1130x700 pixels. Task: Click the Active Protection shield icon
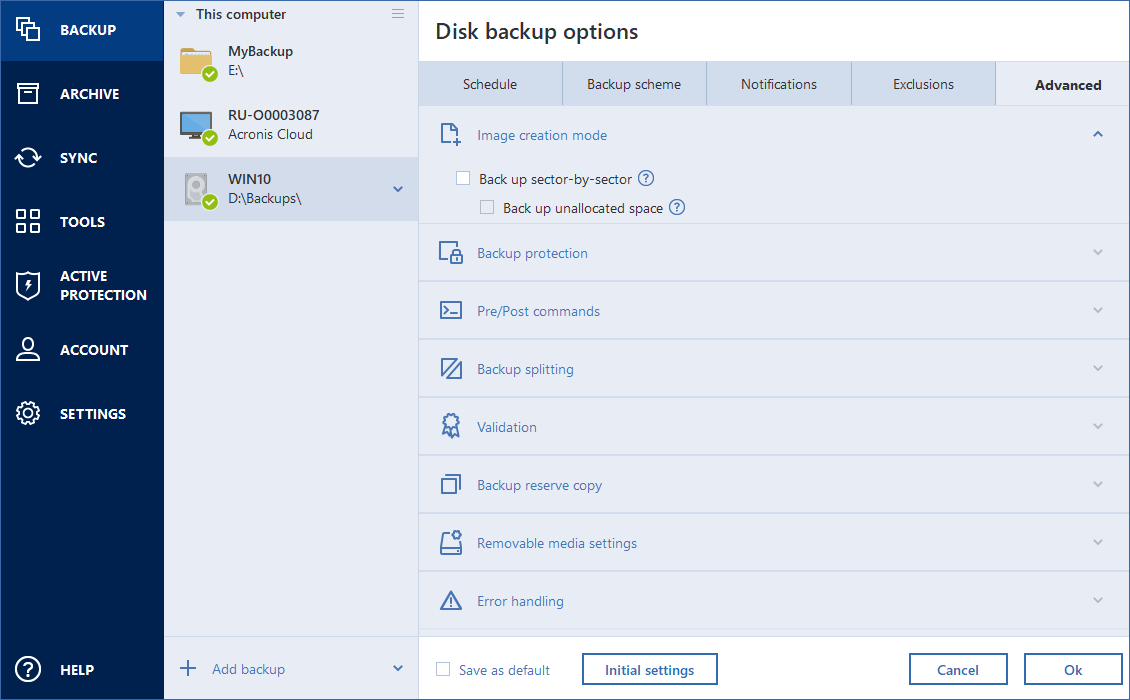pyautogui.click(x=28, y=285)
